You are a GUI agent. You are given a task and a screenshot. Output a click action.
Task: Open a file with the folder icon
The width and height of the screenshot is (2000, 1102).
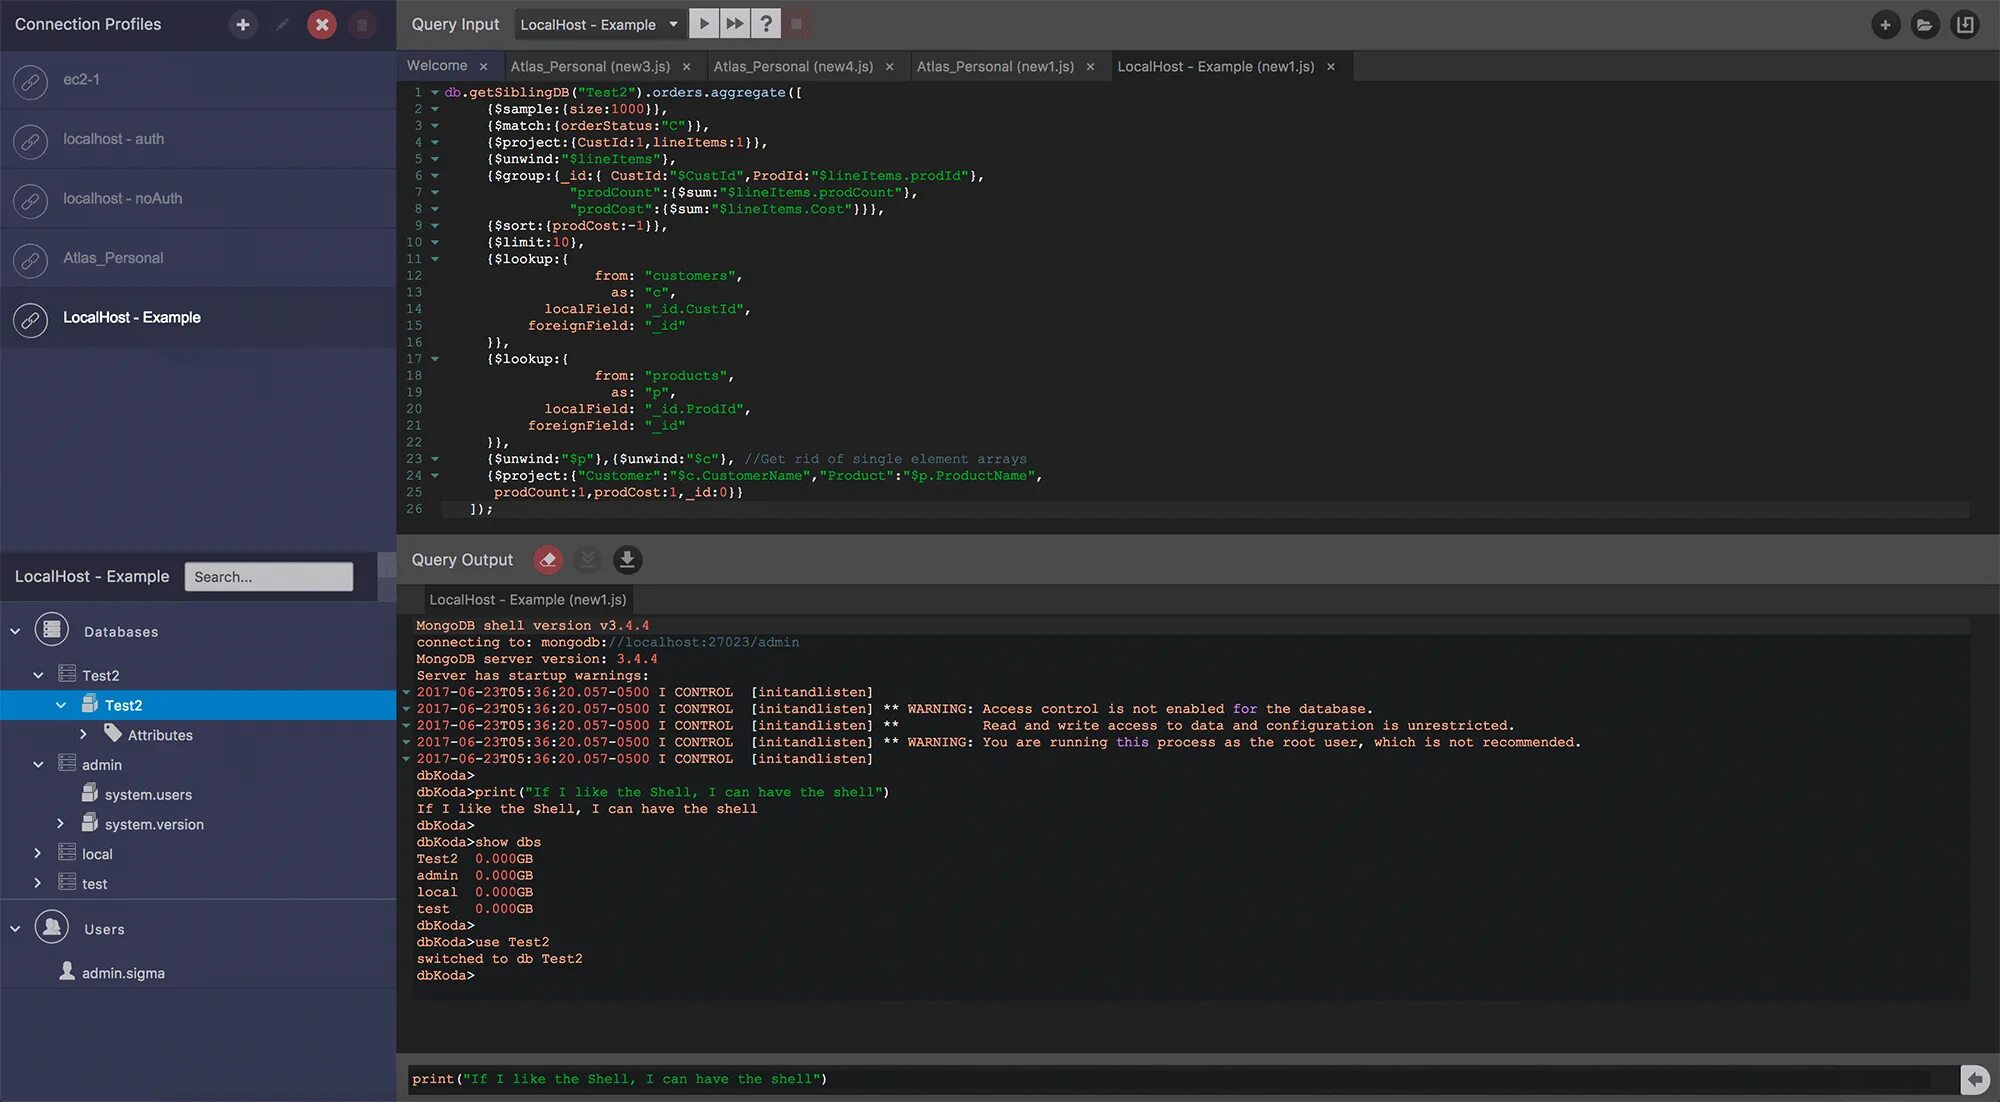pos(1925,25)
